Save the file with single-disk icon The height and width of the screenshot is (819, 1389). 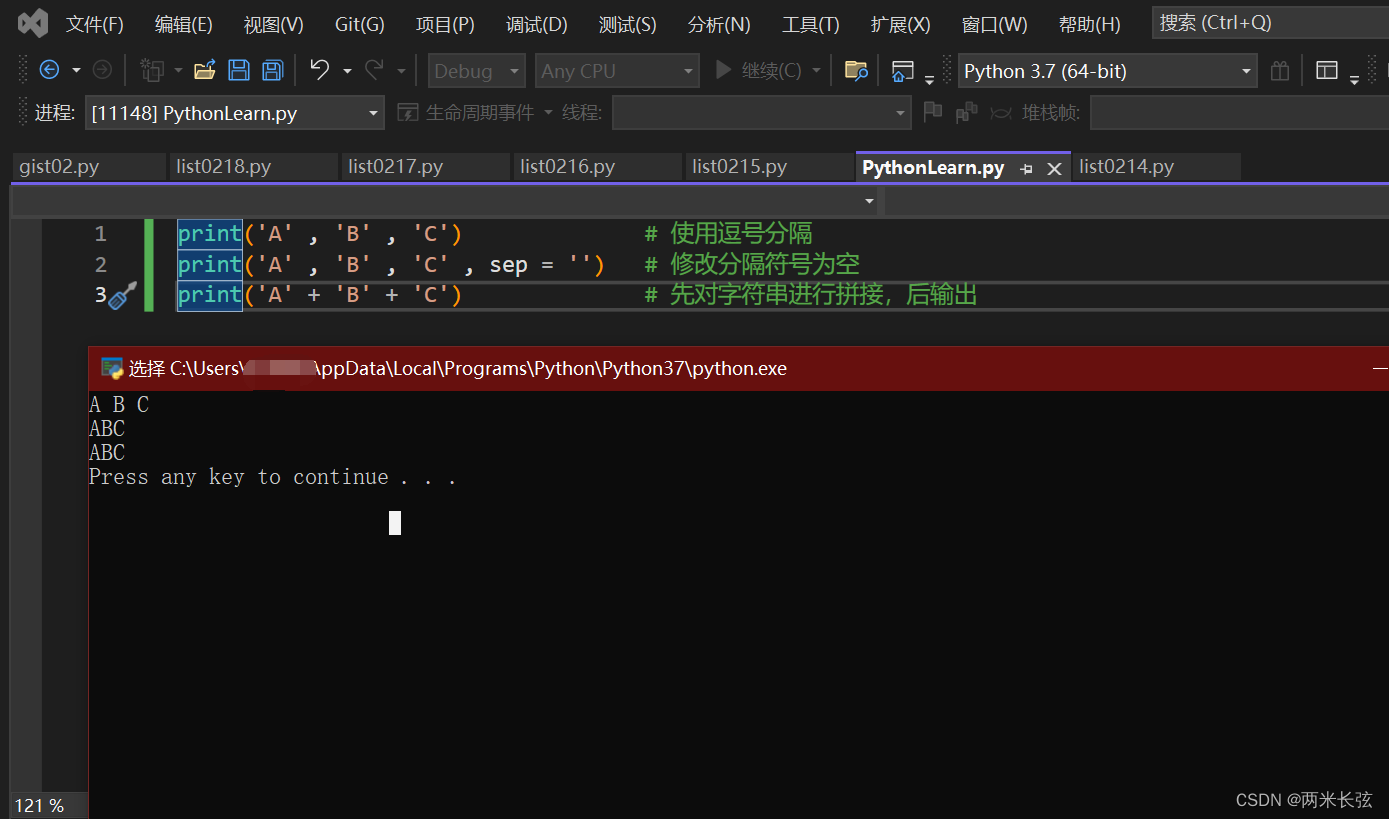click(x=239, y=70)
